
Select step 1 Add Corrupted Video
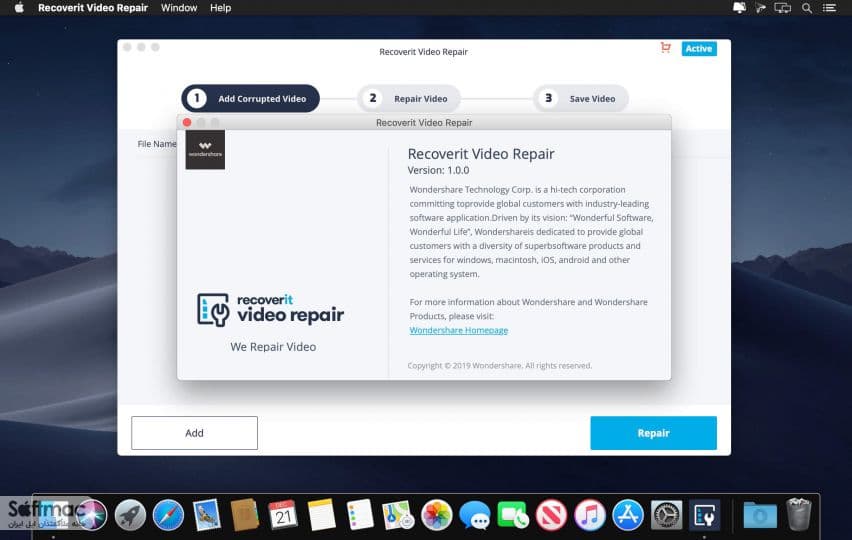coord(250,98)
